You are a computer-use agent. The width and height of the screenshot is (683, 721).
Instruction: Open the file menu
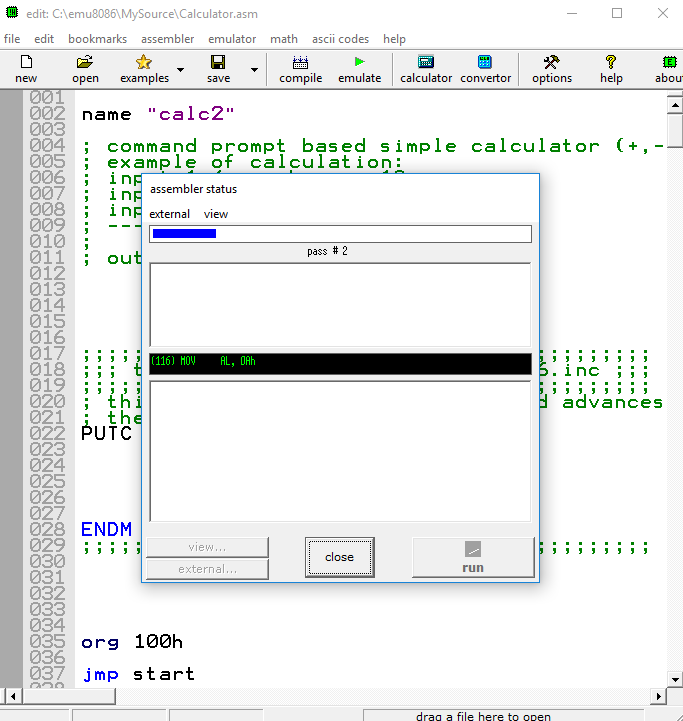[x=12, y=39]
